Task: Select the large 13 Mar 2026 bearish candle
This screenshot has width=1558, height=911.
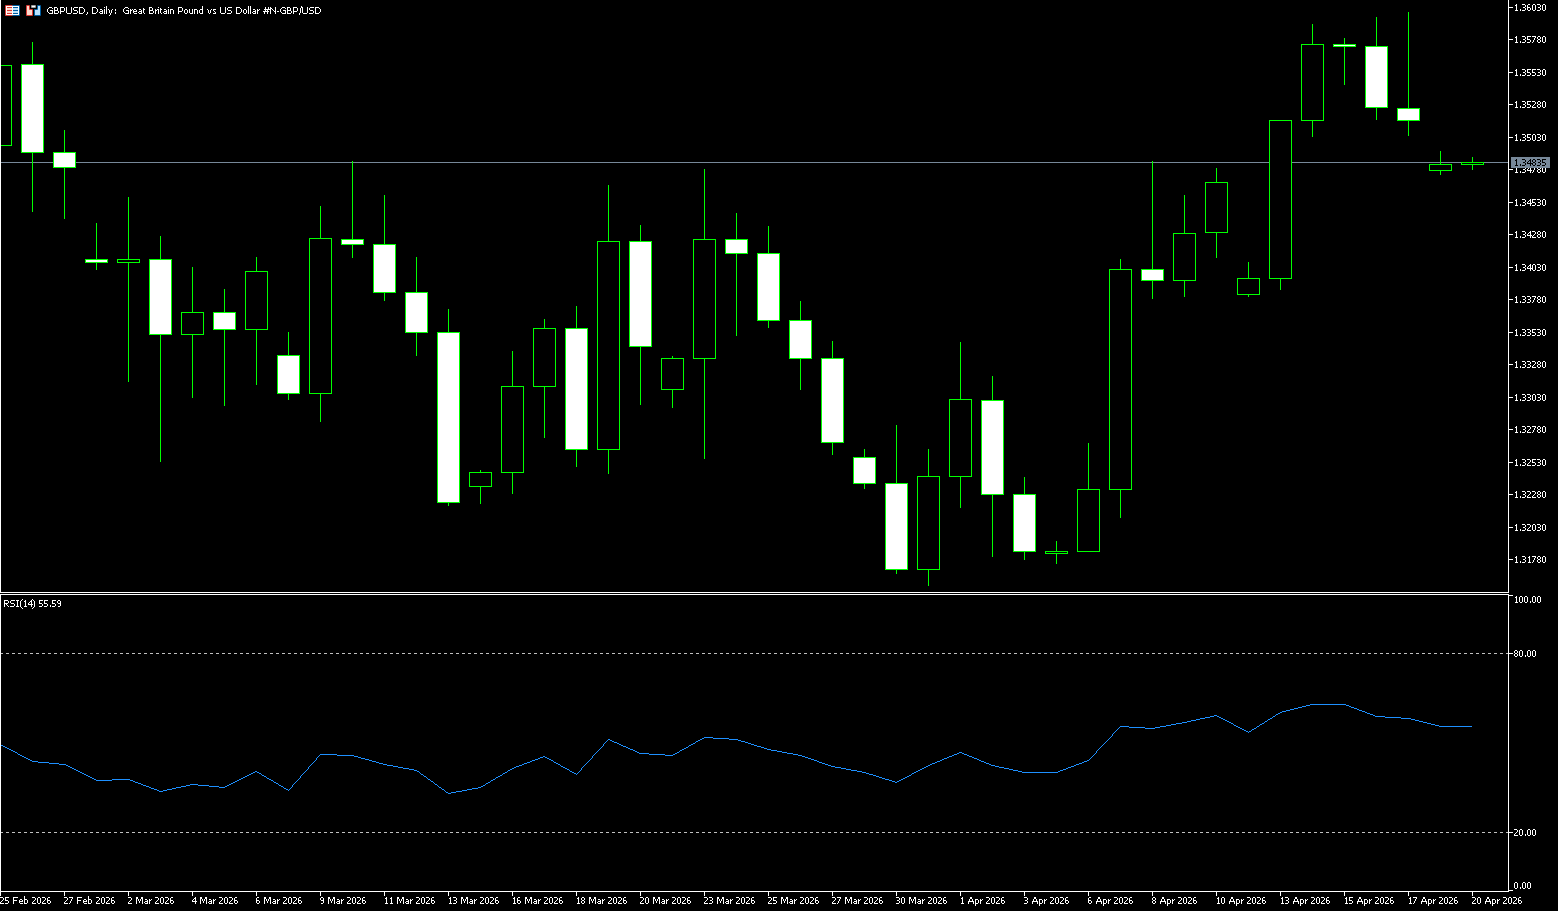Action: 448,417
